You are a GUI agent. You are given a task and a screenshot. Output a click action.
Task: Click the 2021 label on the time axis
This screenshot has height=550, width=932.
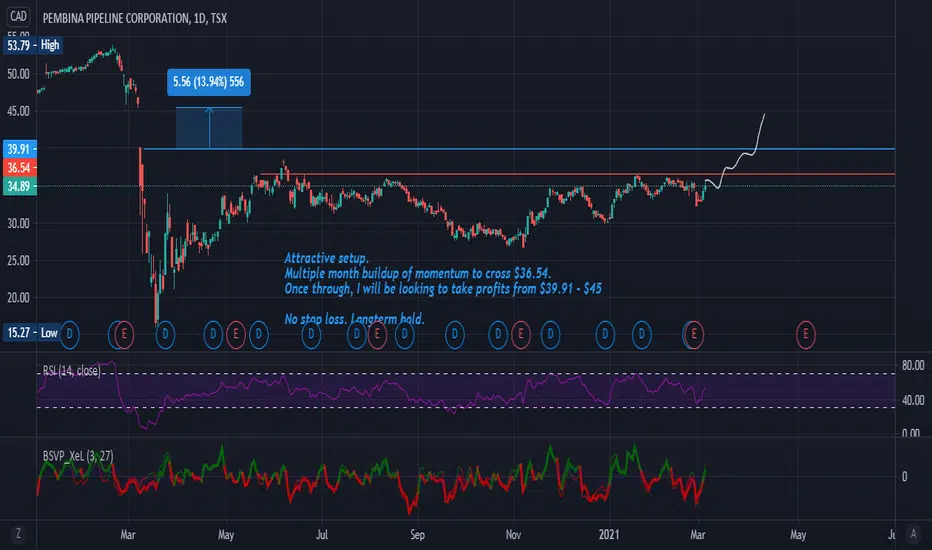click(609, 535)
